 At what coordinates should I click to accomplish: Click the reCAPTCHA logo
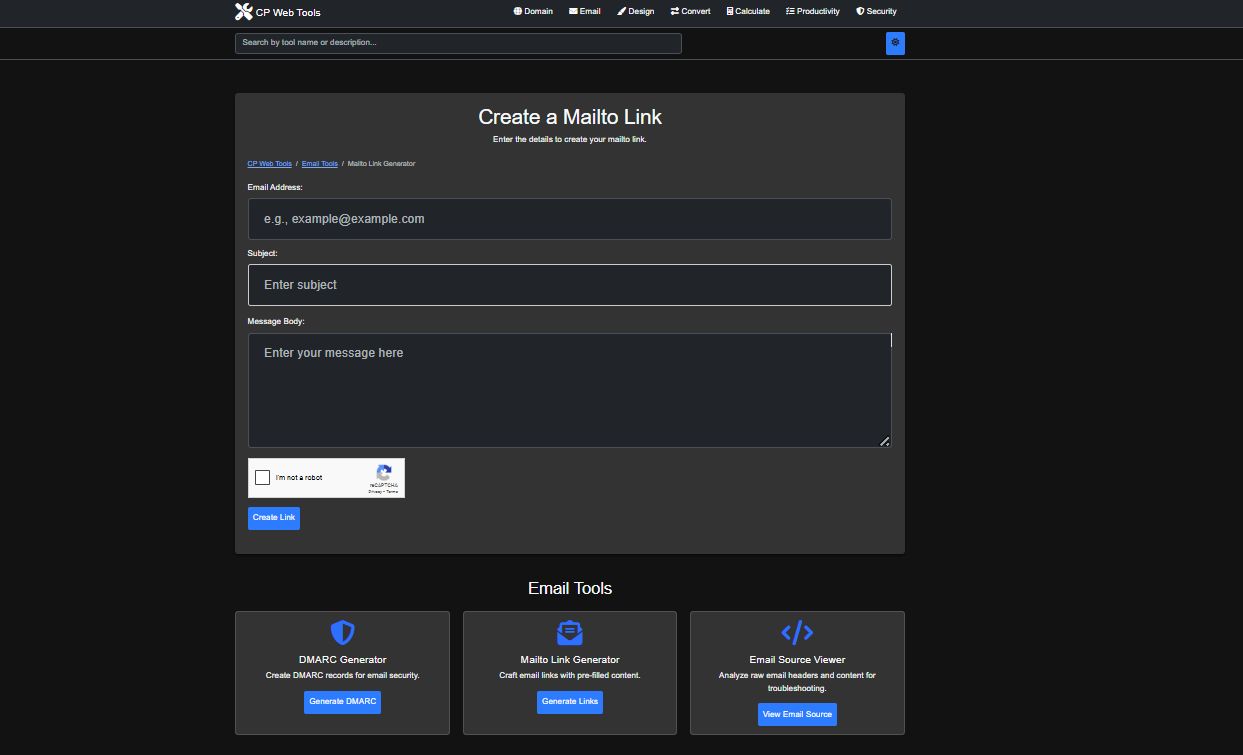(x=383, y=473)
